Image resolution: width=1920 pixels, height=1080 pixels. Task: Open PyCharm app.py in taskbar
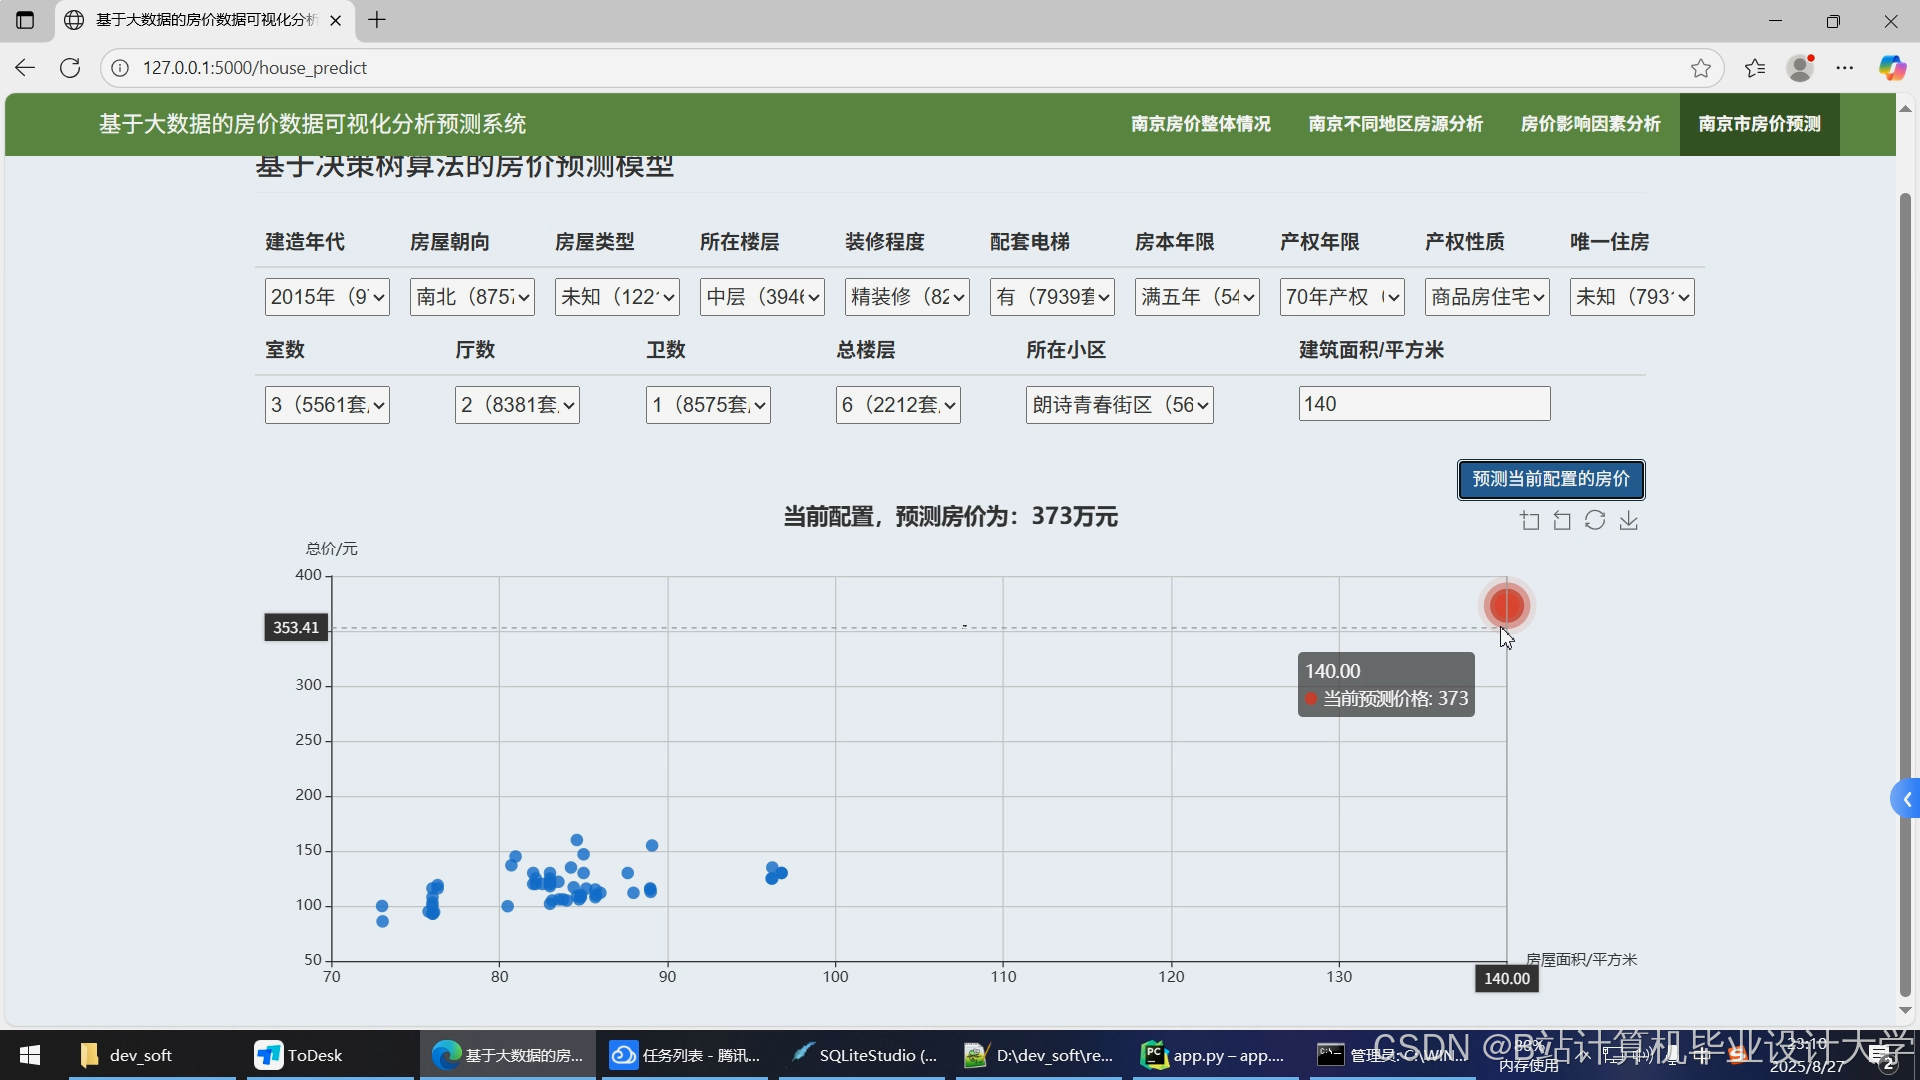pyautogui.click(x=1214, y=1055)
